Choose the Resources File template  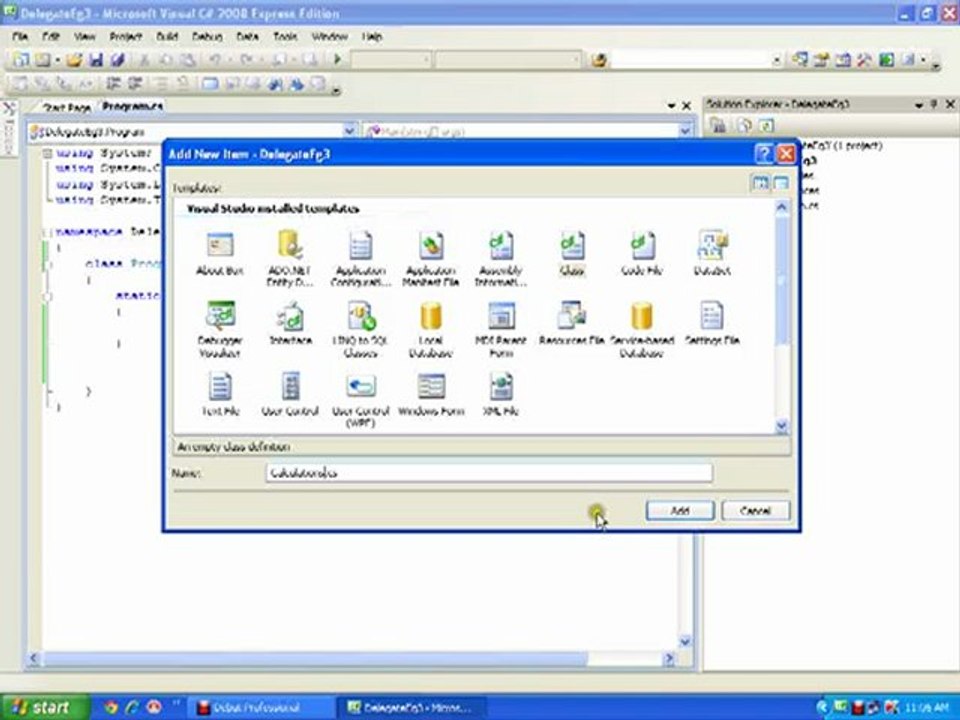pyautogui.click(x=571, y=323)
